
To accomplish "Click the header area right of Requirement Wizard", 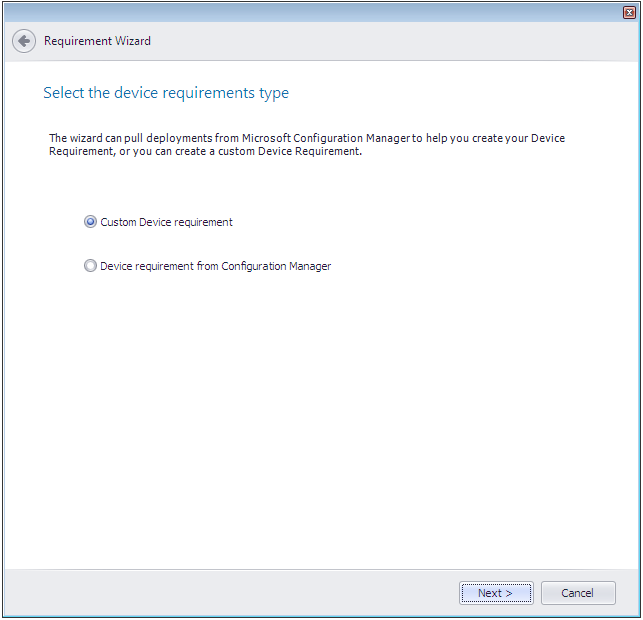I will (400, 41).
